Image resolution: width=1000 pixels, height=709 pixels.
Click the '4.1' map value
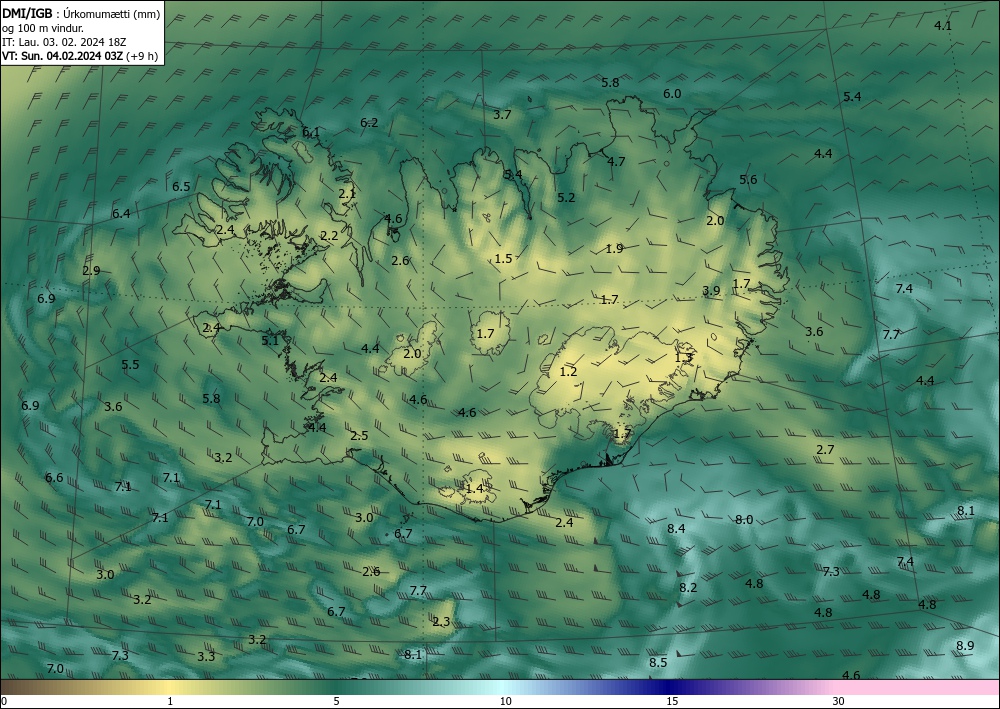[943, 26]
